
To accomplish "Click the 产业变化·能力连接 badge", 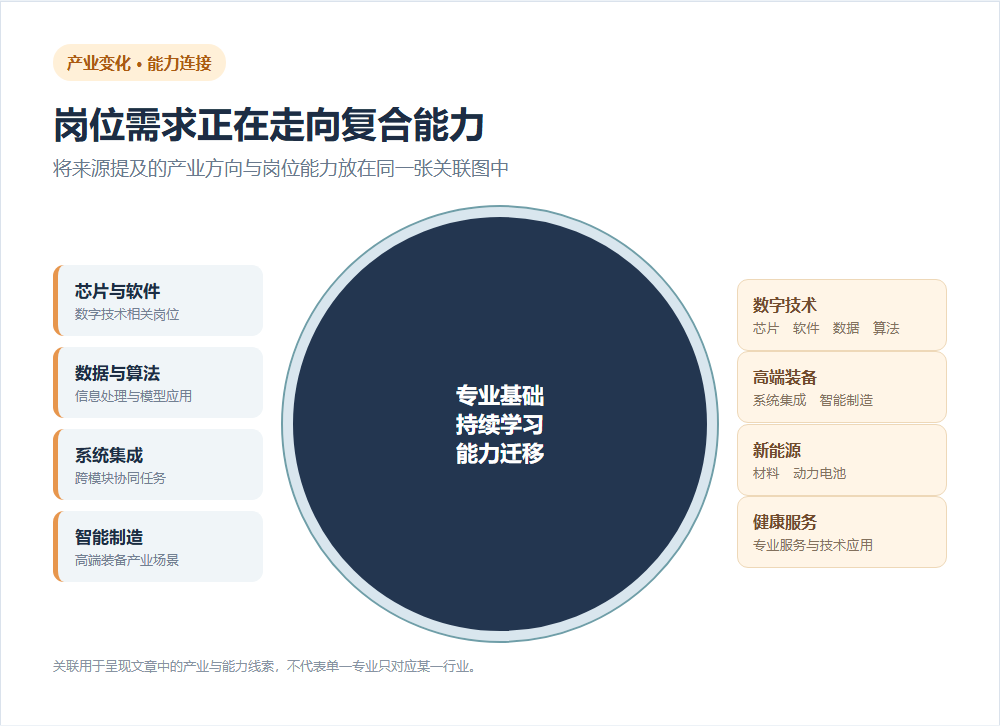I will [139, 63].
